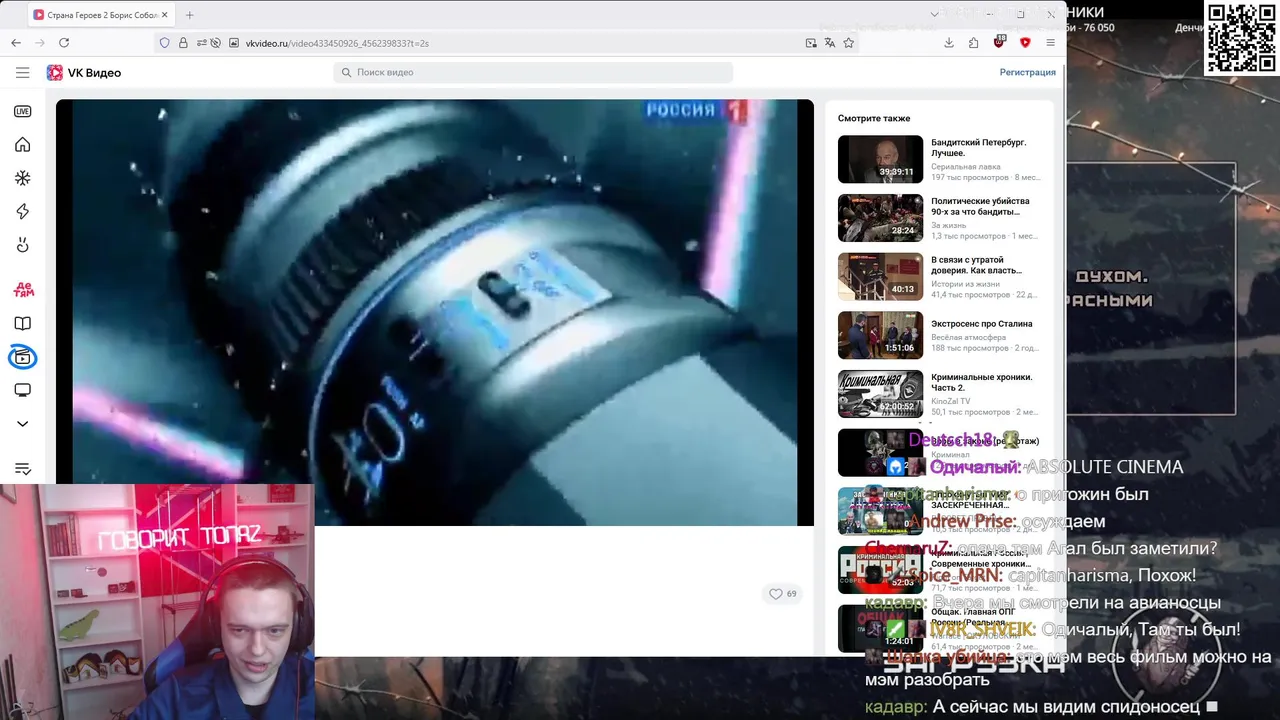Click the Смотрите также heading
The image size is (1280, 720).
[874, 118]
